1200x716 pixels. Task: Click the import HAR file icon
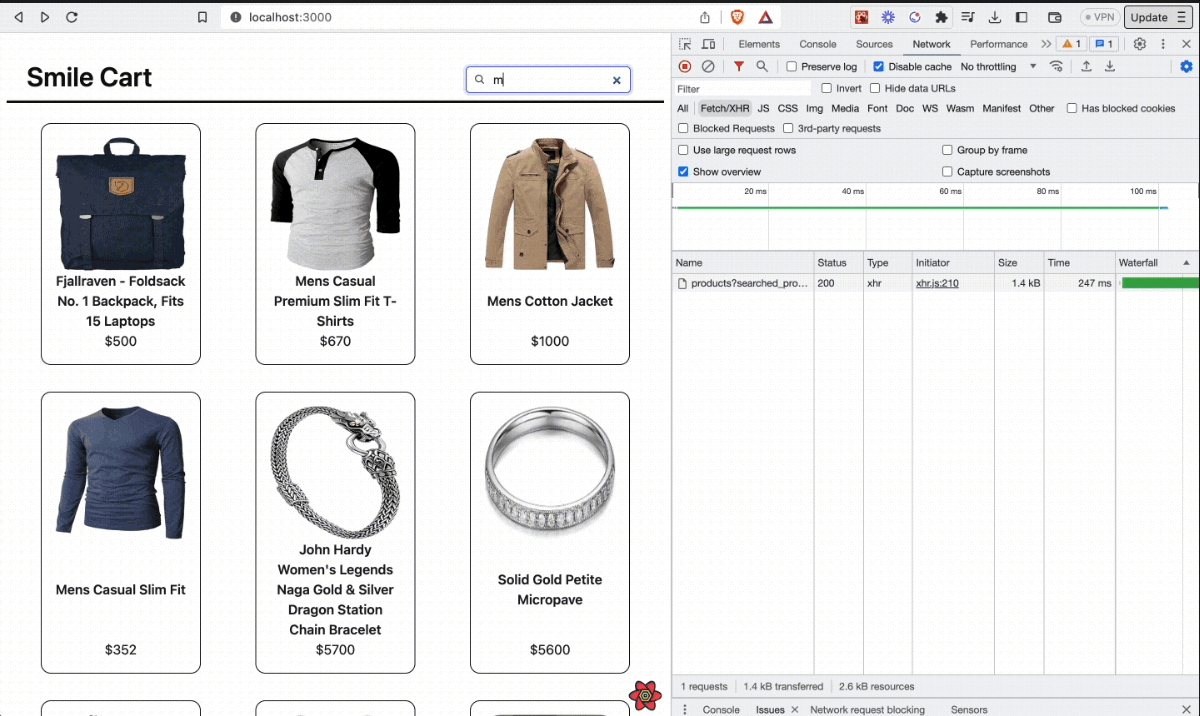tap(1086, 66)
